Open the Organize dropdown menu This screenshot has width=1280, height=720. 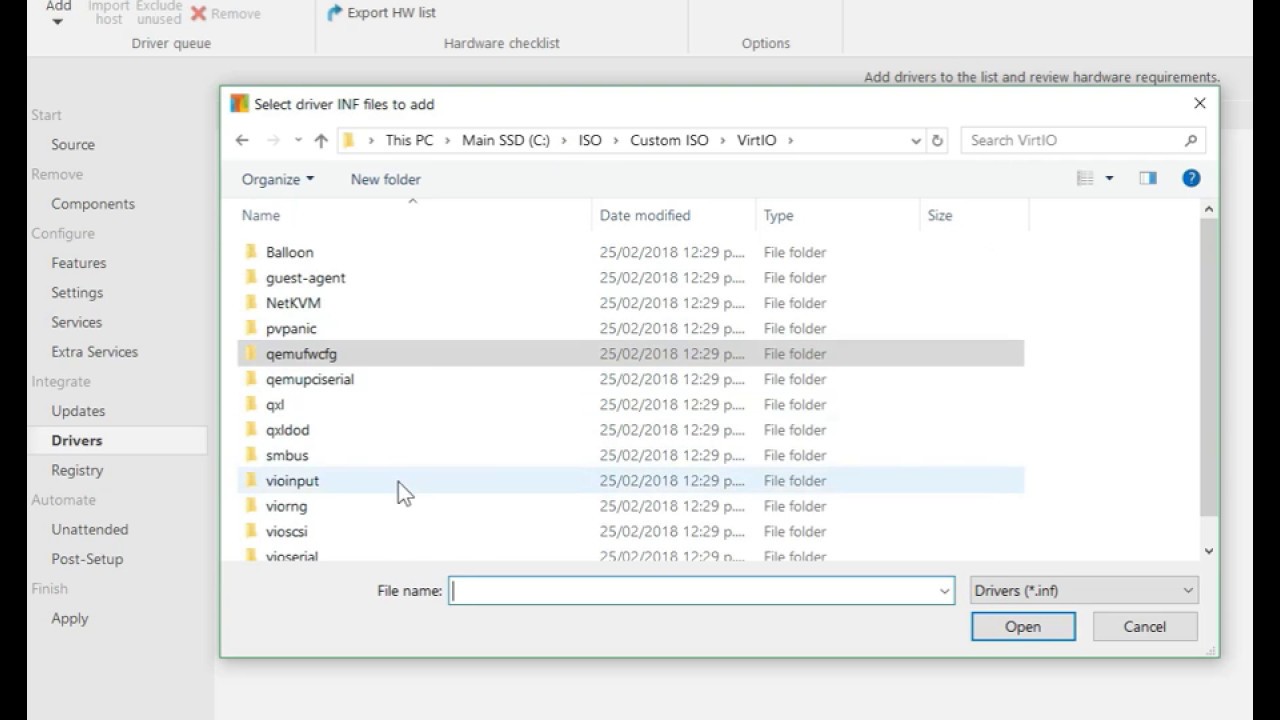pos(278,179)
